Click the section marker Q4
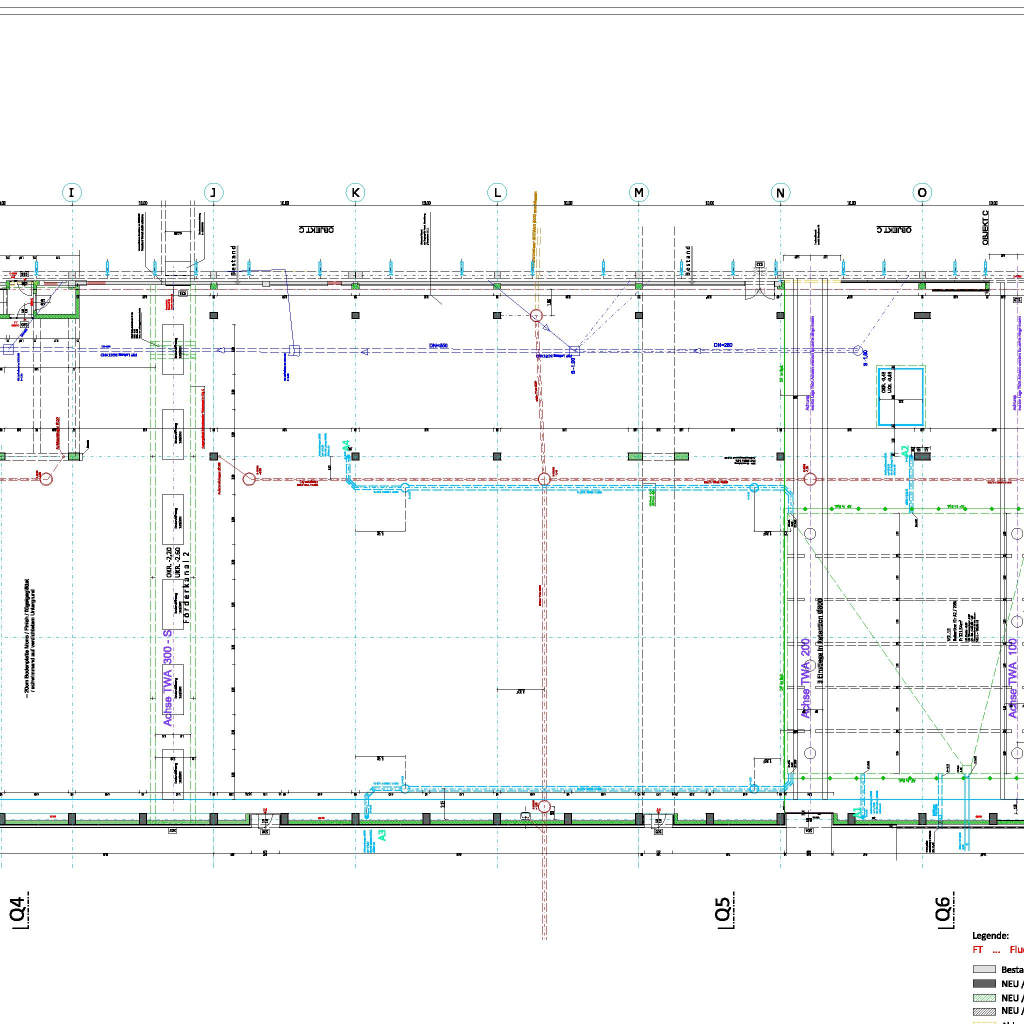Image resolution: width=1024 pixels, height=1024 pixels. click(18, 909)
